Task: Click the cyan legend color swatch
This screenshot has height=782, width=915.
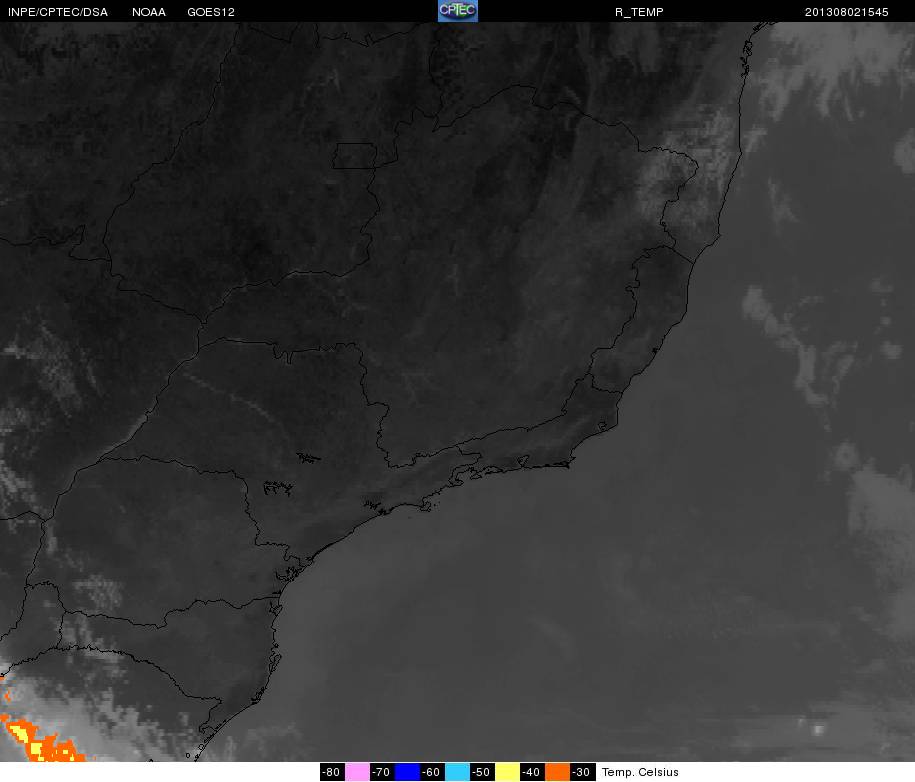Action: (457, 772)
